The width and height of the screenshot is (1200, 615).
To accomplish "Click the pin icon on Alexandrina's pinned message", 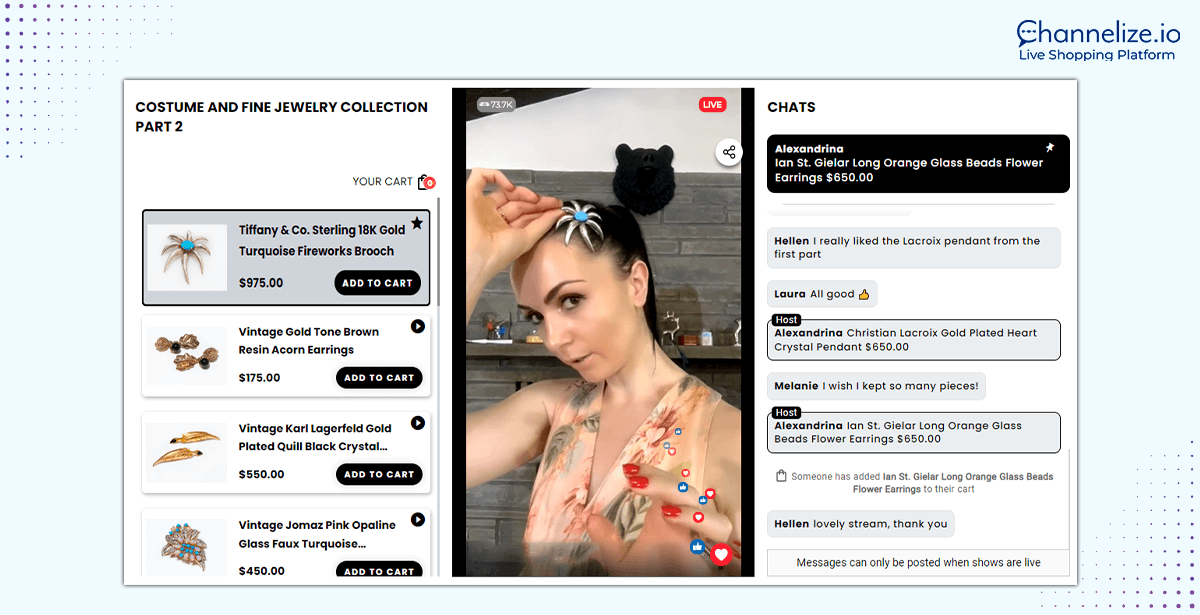I will [1050, 148].
